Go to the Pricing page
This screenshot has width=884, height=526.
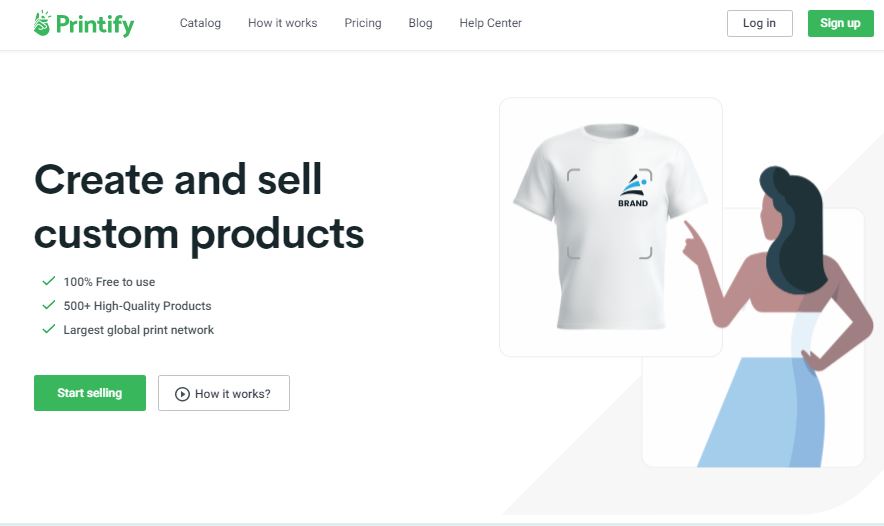[363, 23]
